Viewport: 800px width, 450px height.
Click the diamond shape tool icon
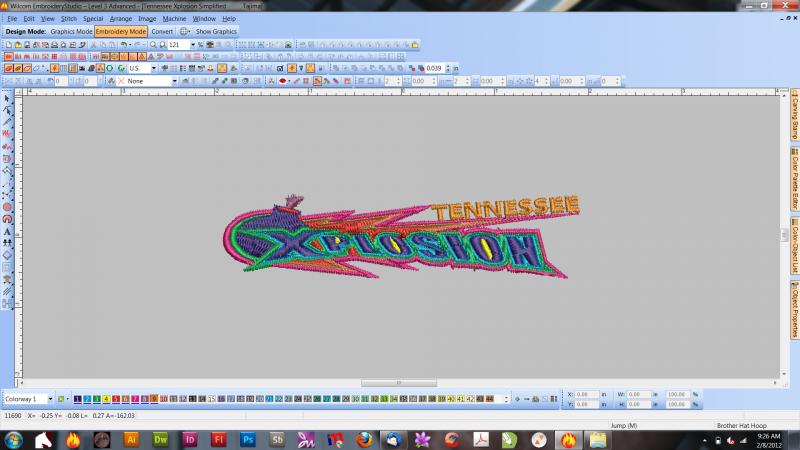point(7,255)
